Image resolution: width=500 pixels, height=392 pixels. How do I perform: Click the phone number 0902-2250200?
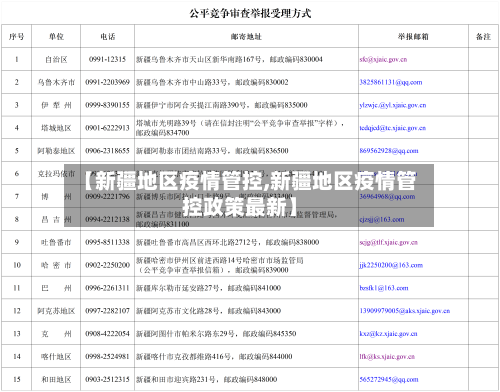(x=107, y=265)
